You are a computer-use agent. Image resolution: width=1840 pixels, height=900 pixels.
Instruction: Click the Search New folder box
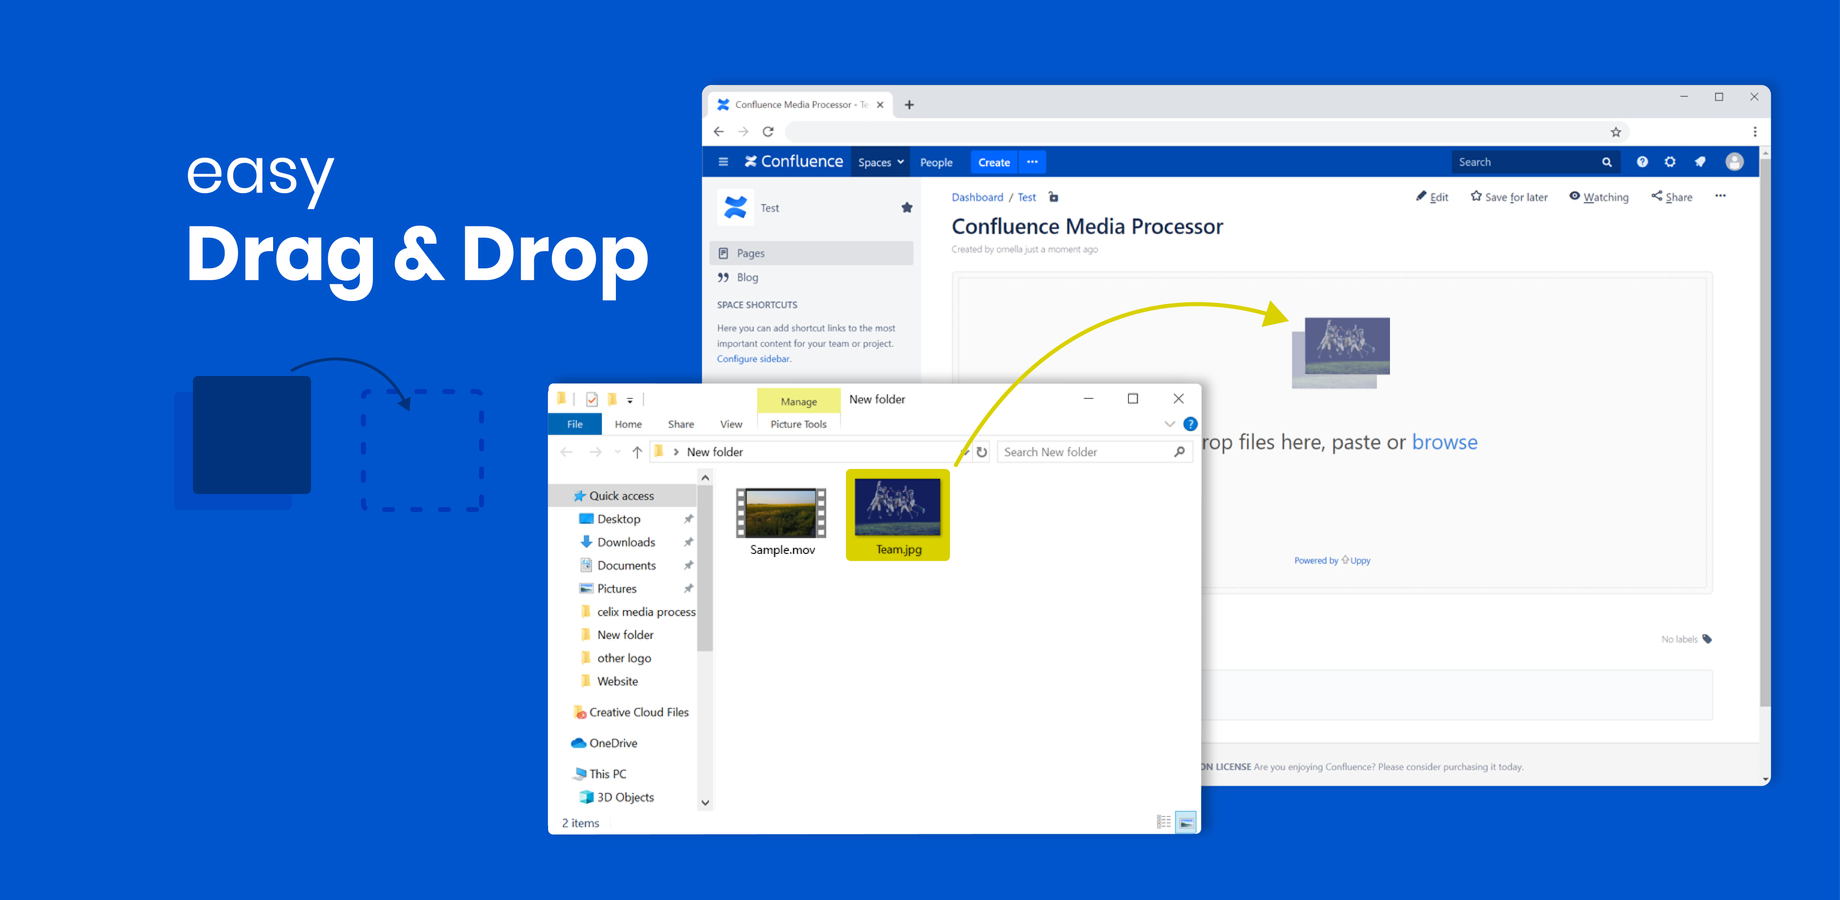point(1093,452)
